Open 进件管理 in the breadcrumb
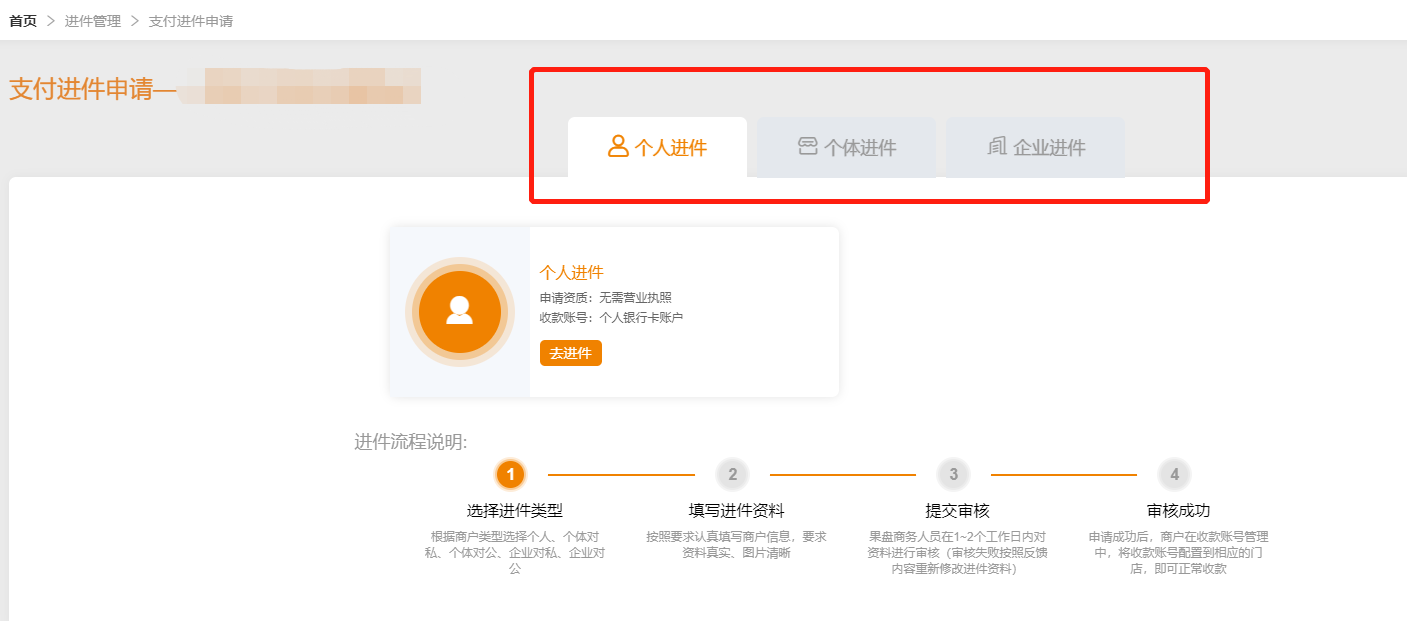Viewport: 1407px width, 621px height. [93, 21]
